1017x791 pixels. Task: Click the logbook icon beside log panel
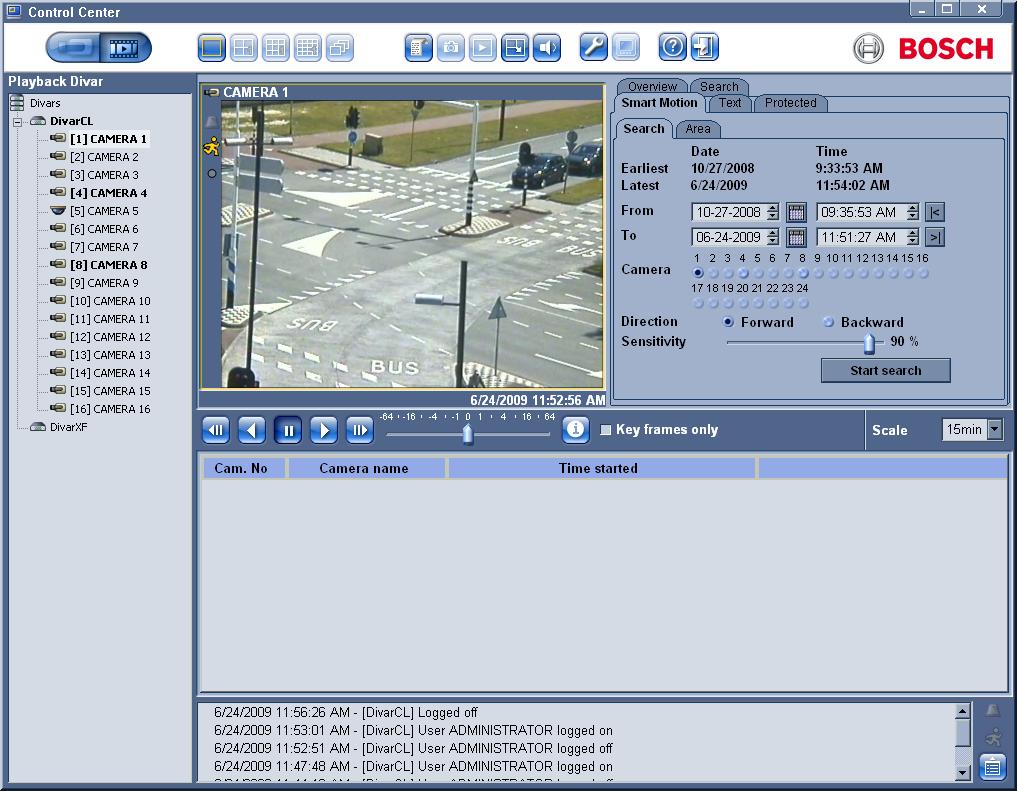tap(992, 767)
